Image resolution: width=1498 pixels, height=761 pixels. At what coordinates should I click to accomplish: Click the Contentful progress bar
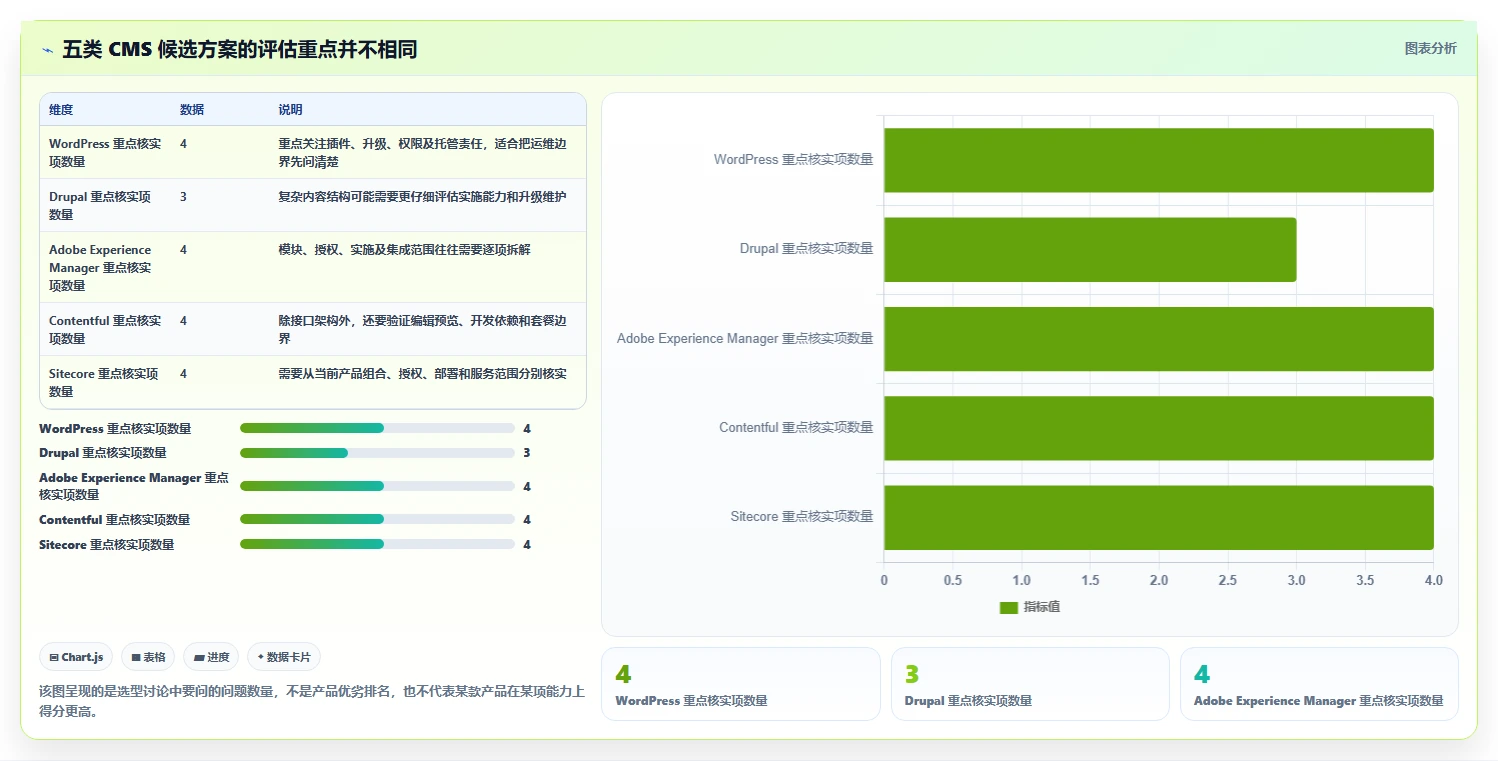[377, 519]
